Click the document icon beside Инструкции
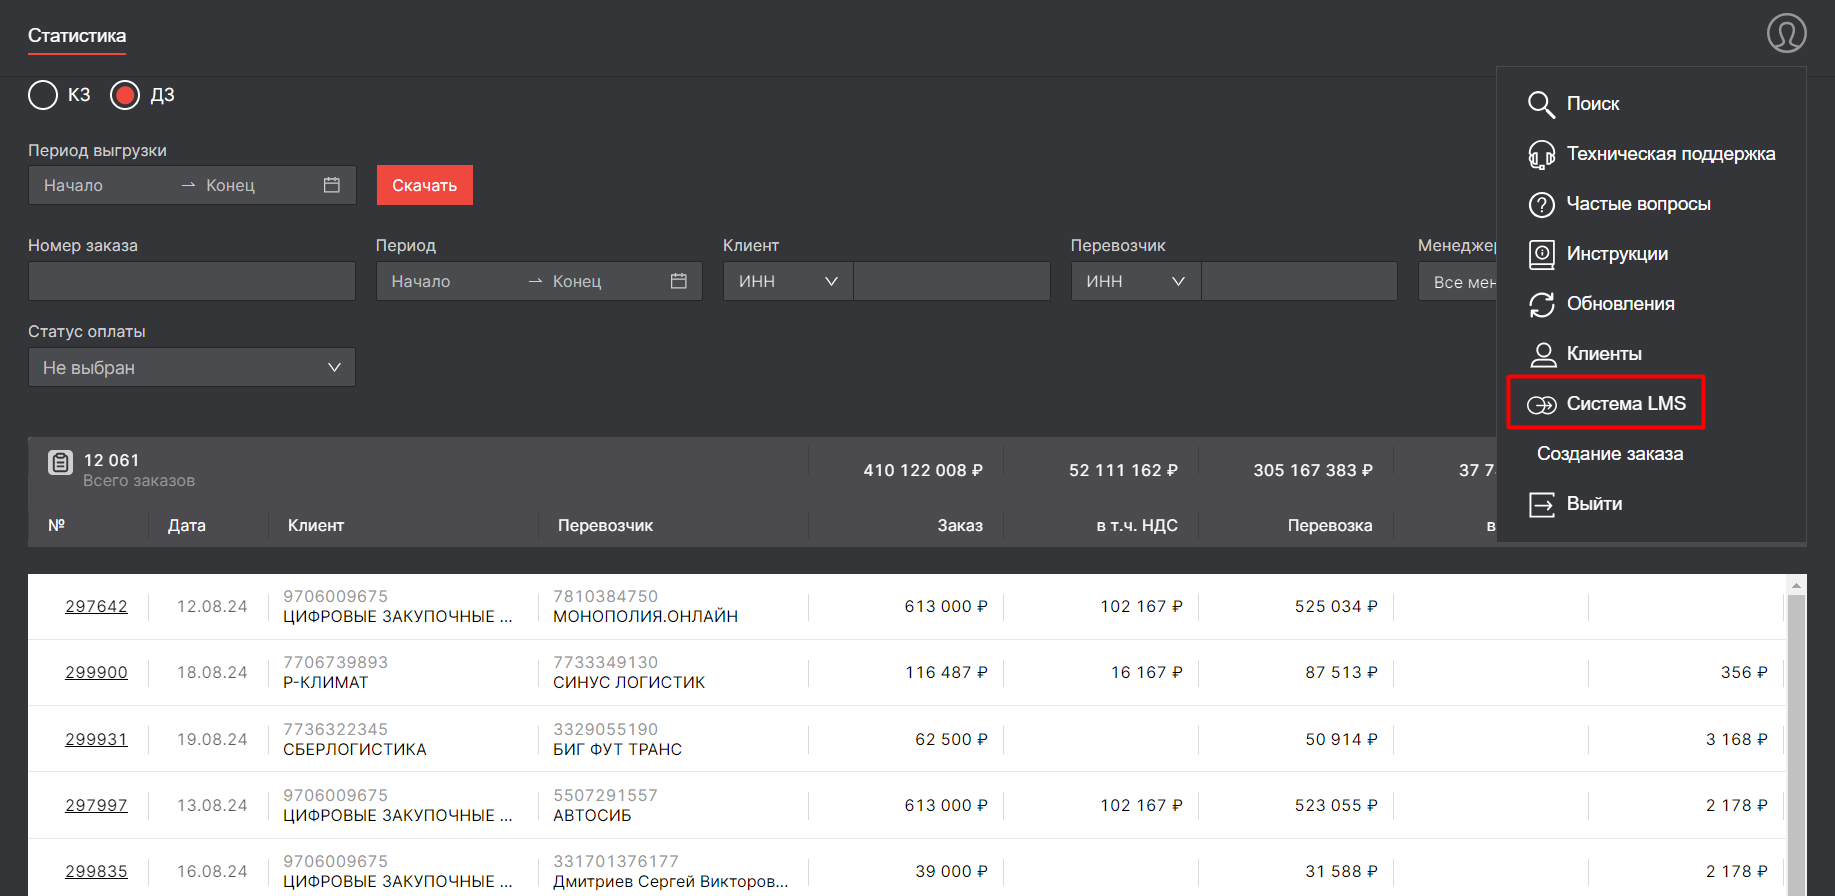 1541,254
